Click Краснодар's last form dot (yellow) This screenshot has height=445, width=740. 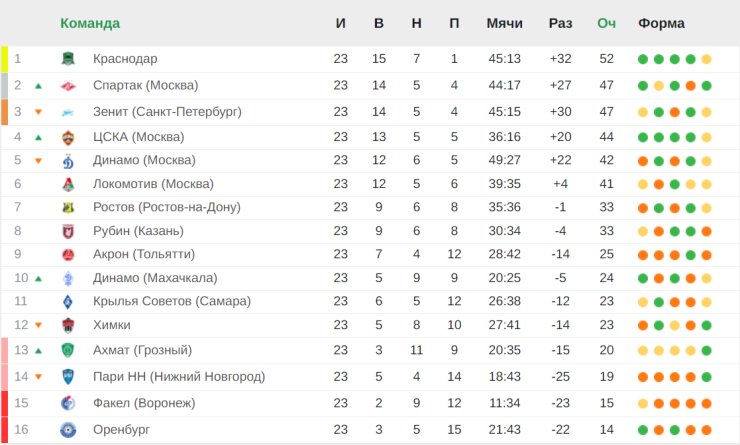[x=706, y=59]
